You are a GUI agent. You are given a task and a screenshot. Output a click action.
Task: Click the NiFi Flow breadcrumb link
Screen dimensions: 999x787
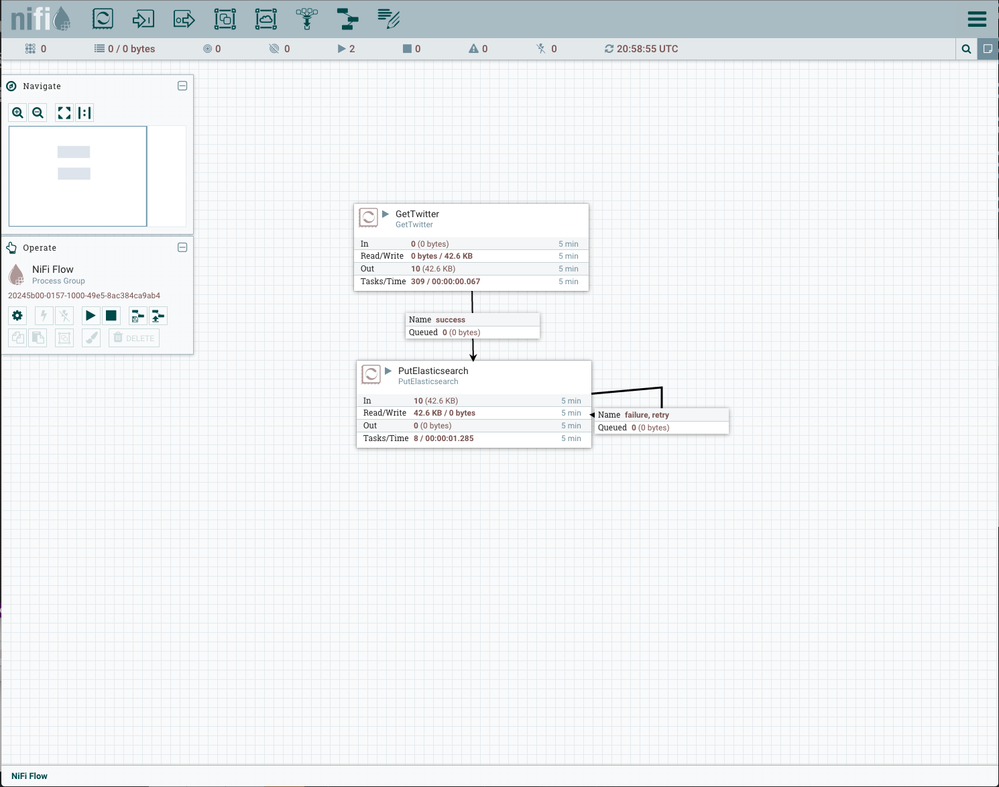29,776
